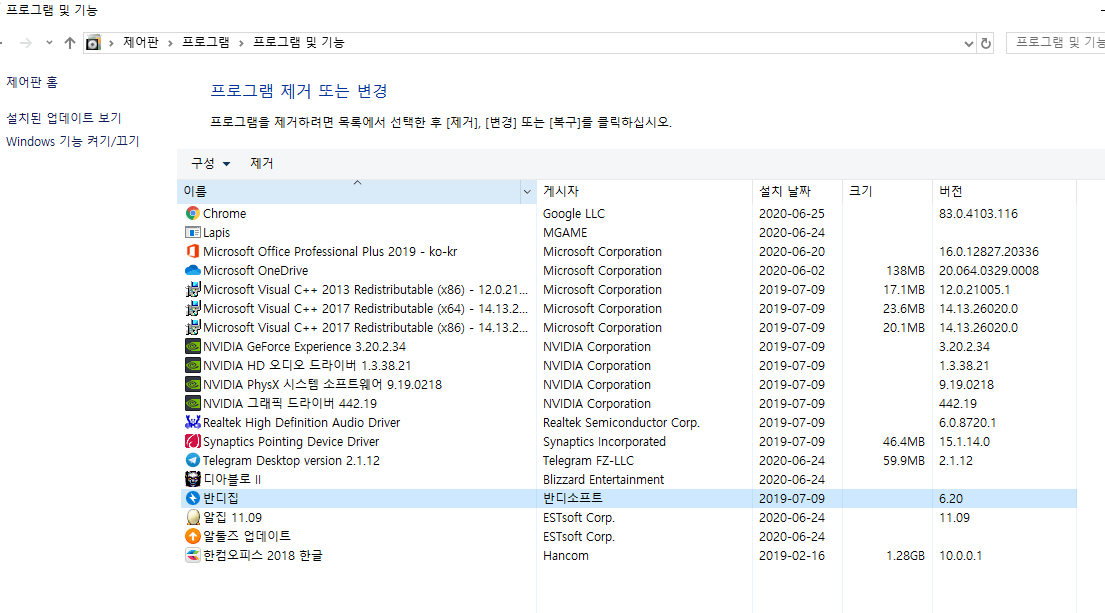Screen dimensions: 1105x613
Task: Select the Telegram Desktop version 2.1.12 name
Action: 291,461
